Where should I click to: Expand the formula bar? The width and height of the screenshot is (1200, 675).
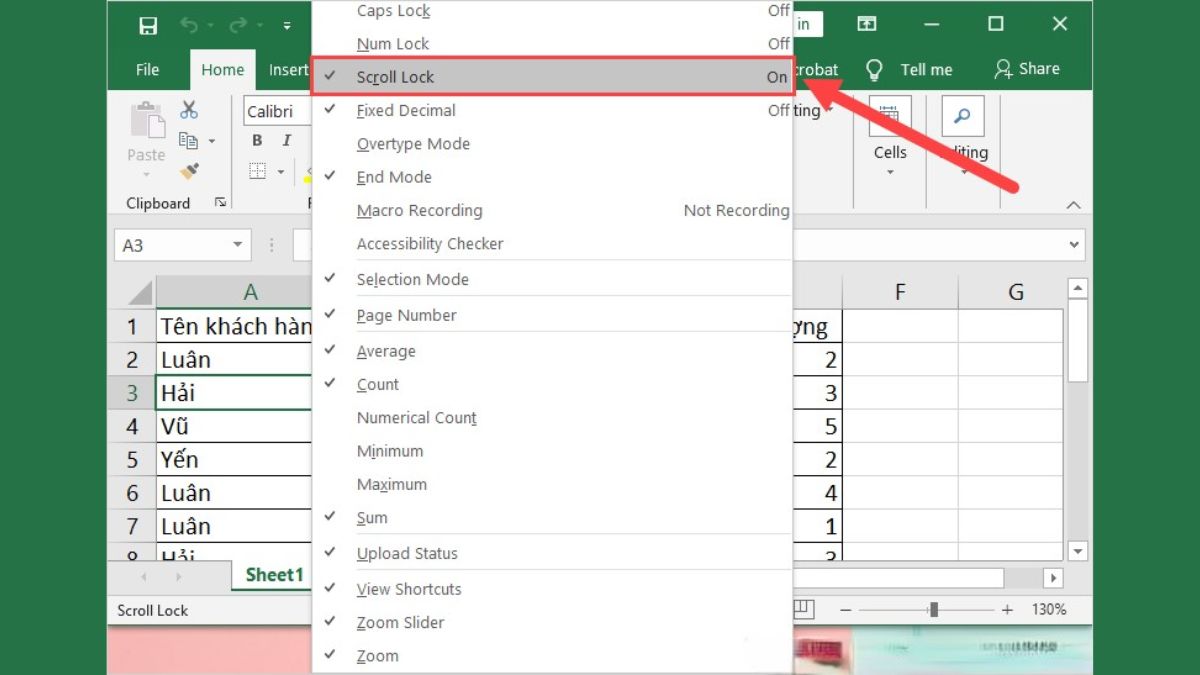pyautogui.click(x=1075, y=244)
